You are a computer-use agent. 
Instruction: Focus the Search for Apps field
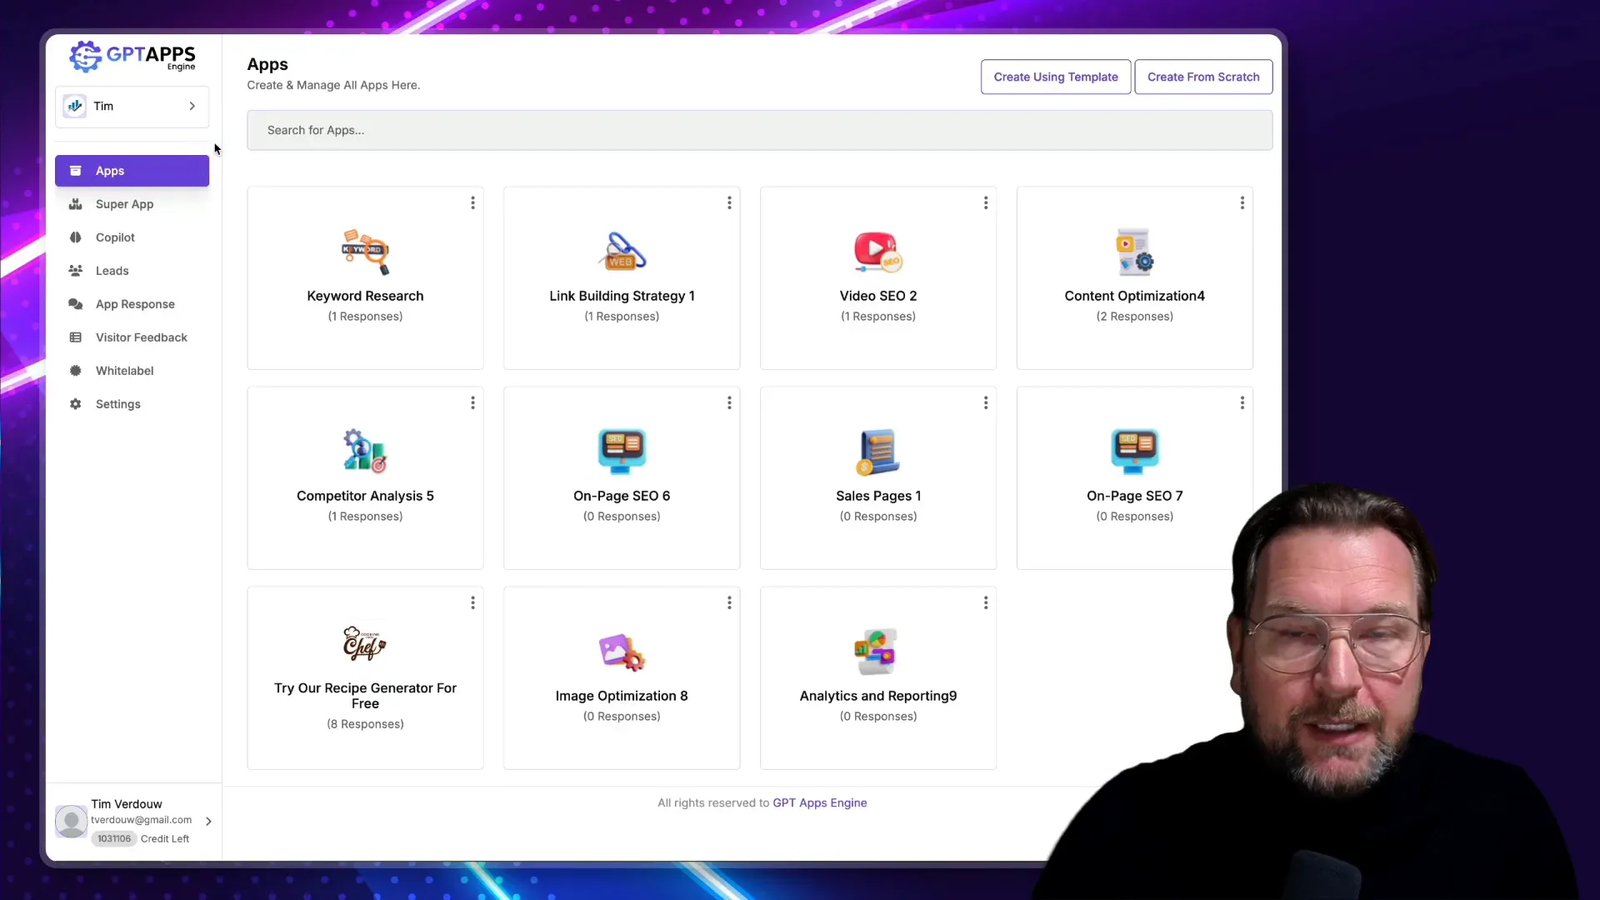(760, 130)
